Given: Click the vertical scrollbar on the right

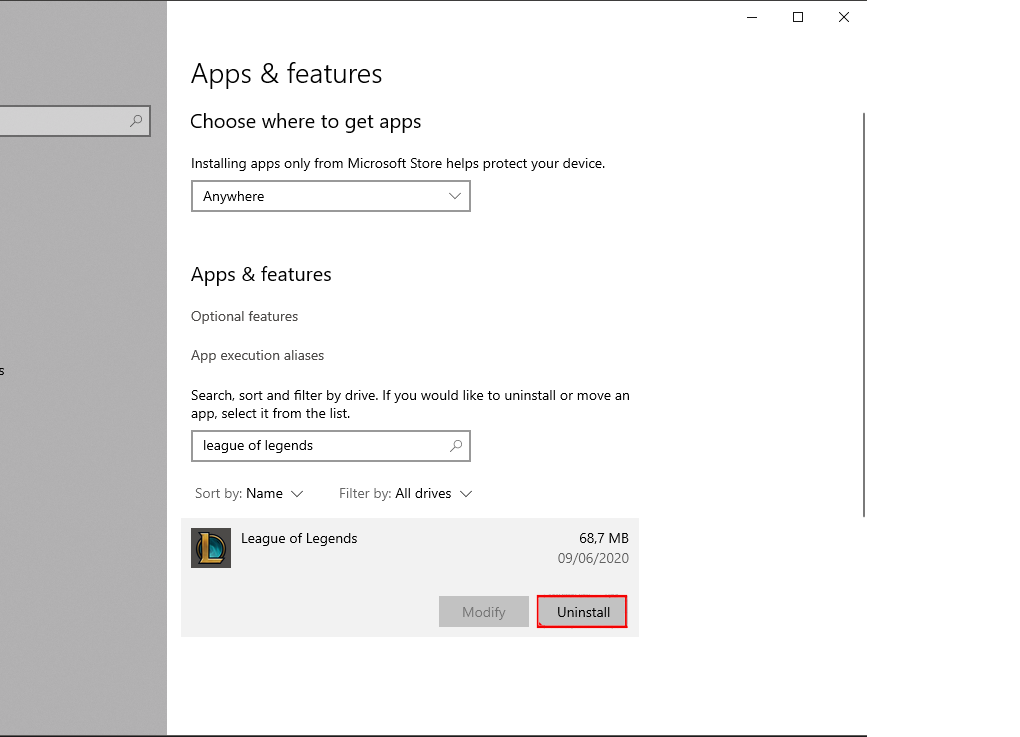Looking at the screenshot, I should click(x=864, y=315).
